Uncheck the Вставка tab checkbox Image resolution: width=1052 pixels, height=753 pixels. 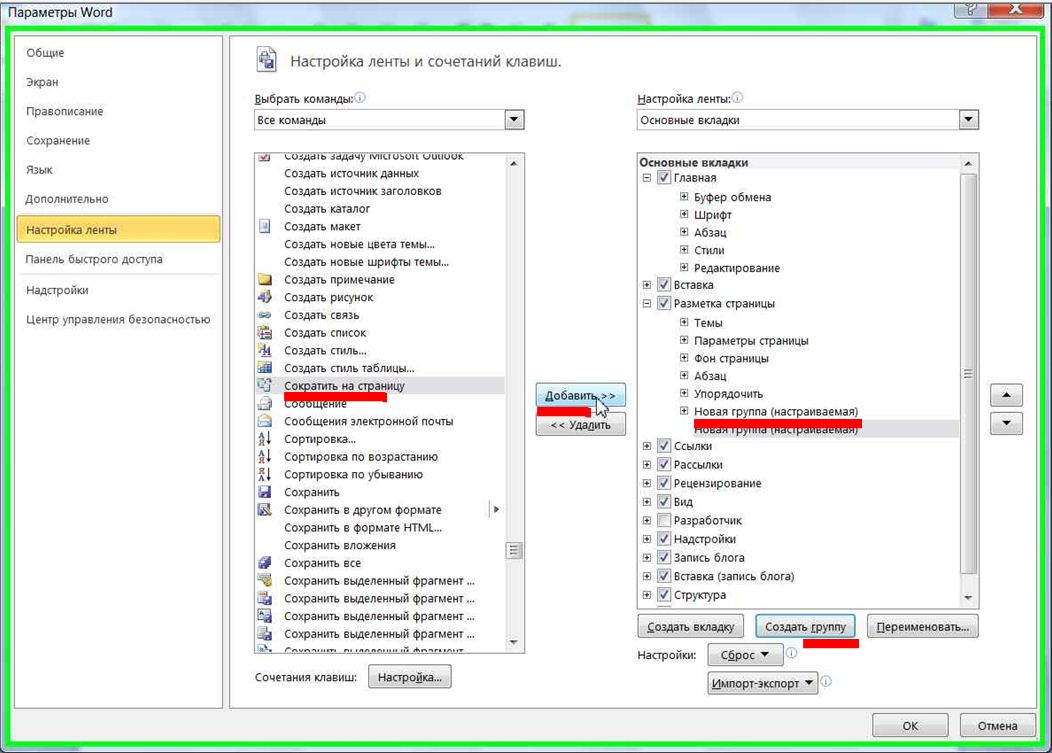(x=664, y=285)
